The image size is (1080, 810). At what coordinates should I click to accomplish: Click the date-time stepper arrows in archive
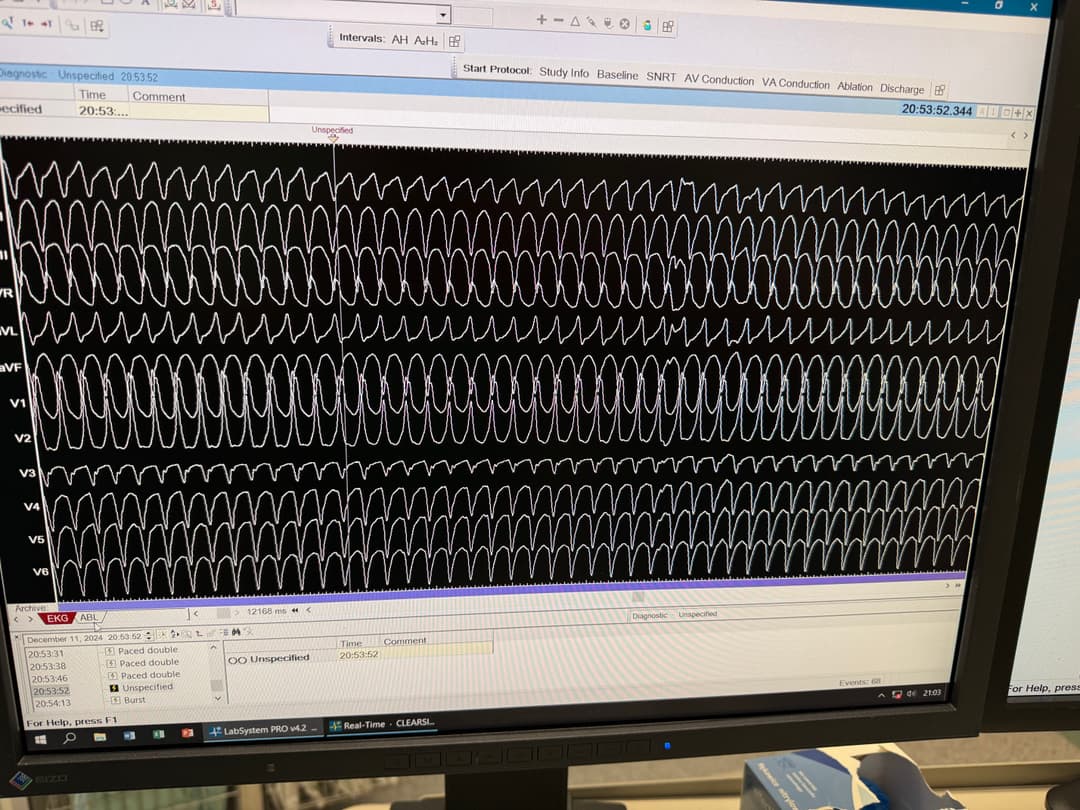tap(149, 636)
